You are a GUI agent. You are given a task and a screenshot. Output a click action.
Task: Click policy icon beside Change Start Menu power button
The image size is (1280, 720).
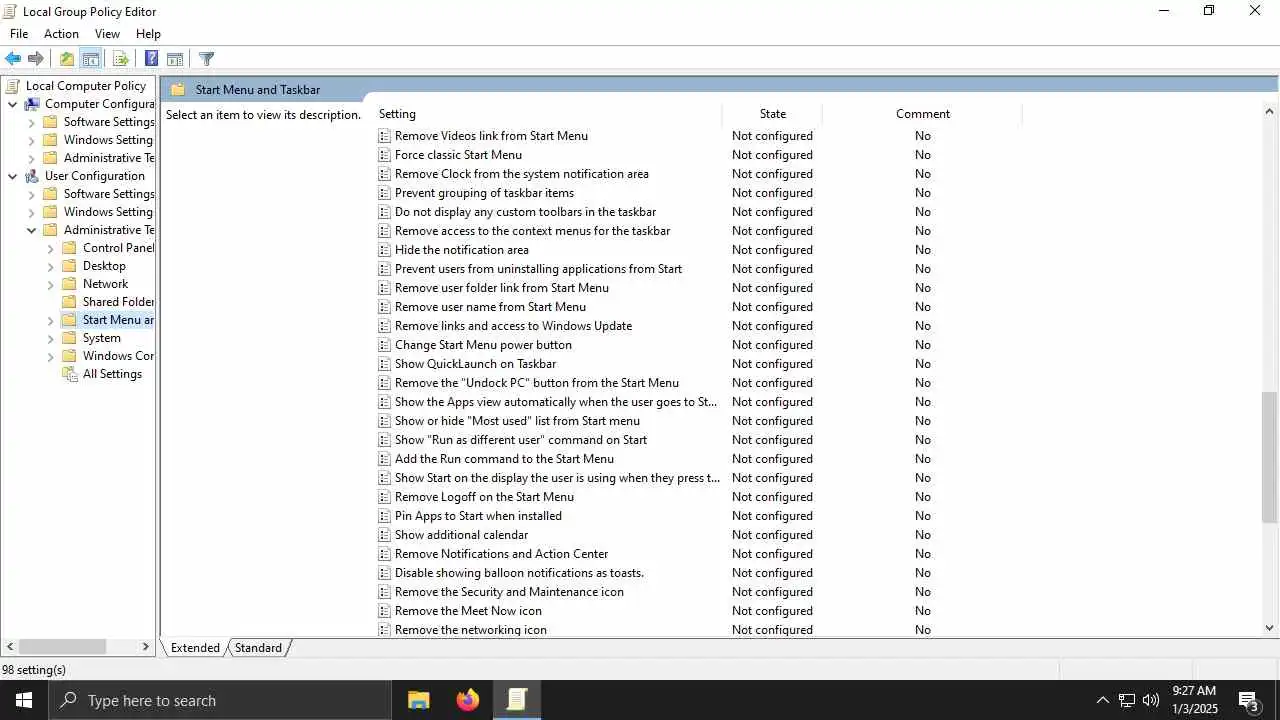tap(384, 345)
